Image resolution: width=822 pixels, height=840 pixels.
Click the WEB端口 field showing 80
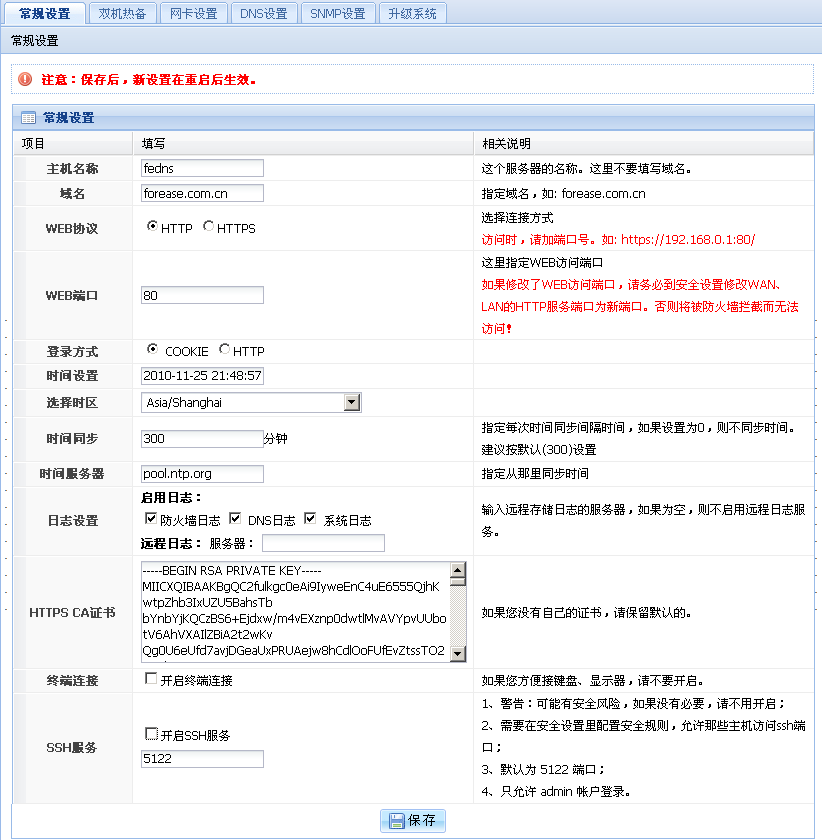(x=202, y=295)
